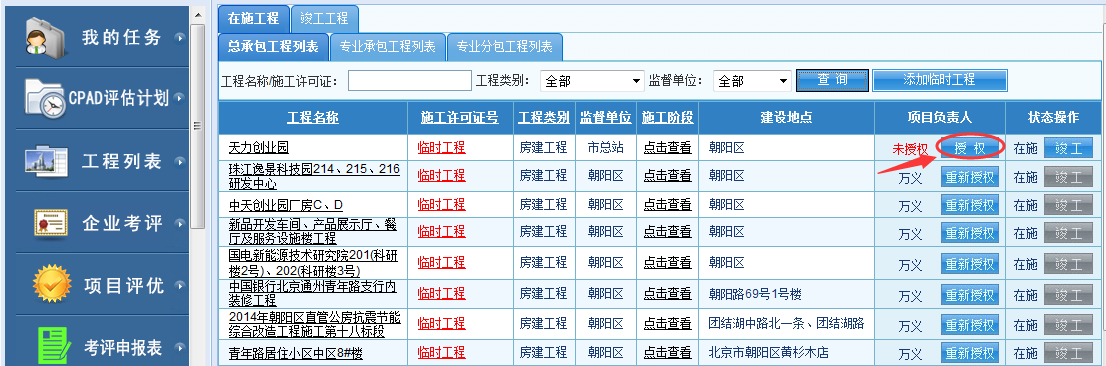Click 授权 button for 天力创业园

click(969, 147)
